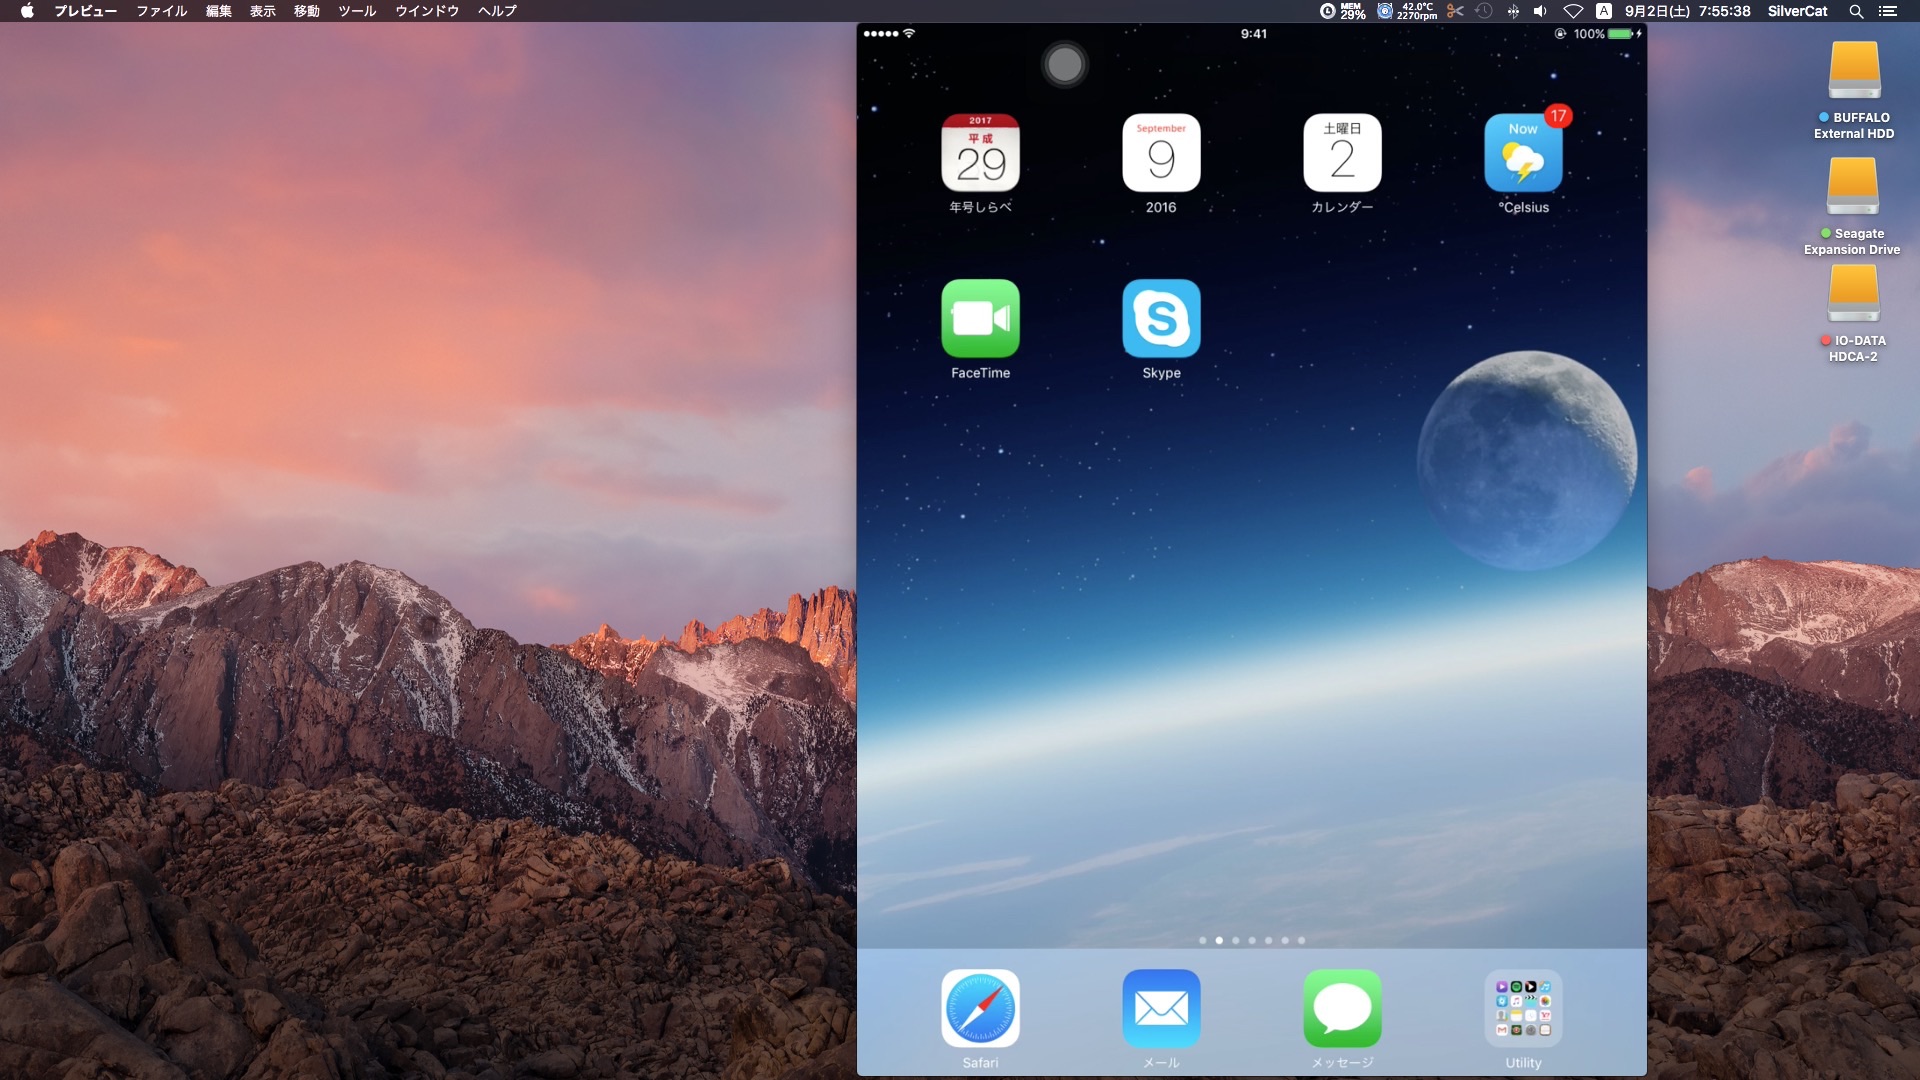The image size is (1920, 1080).
Task: Open the volume menu bar icon
Action: pyautogui.click(x=1540, y=11)
